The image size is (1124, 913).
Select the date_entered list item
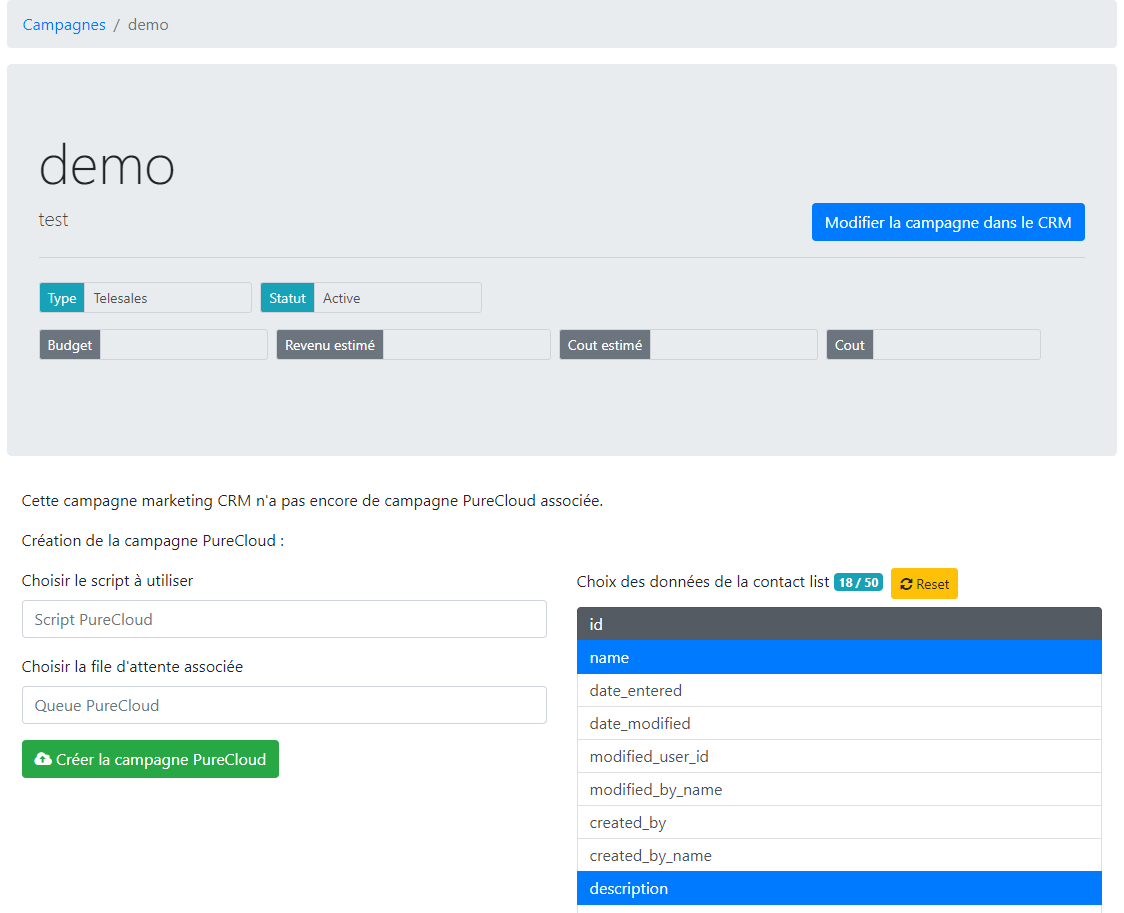point(838,691)
